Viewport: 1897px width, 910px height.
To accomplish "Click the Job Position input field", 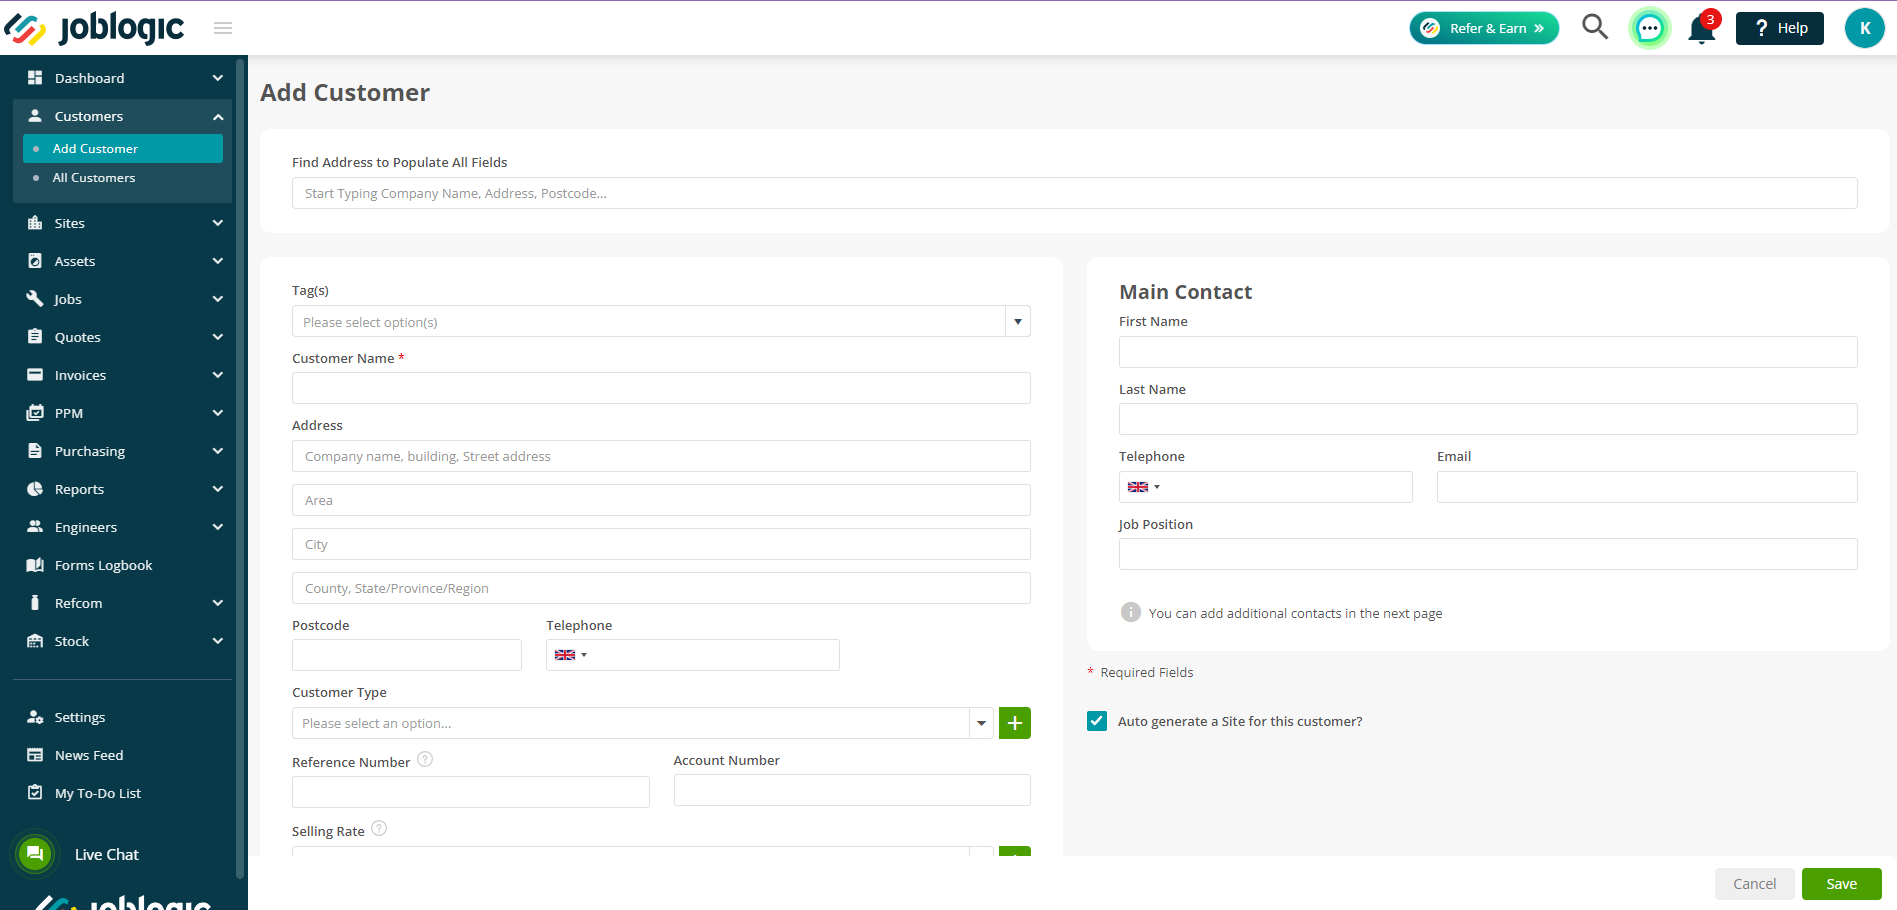I will click(x=1488, y=554).
